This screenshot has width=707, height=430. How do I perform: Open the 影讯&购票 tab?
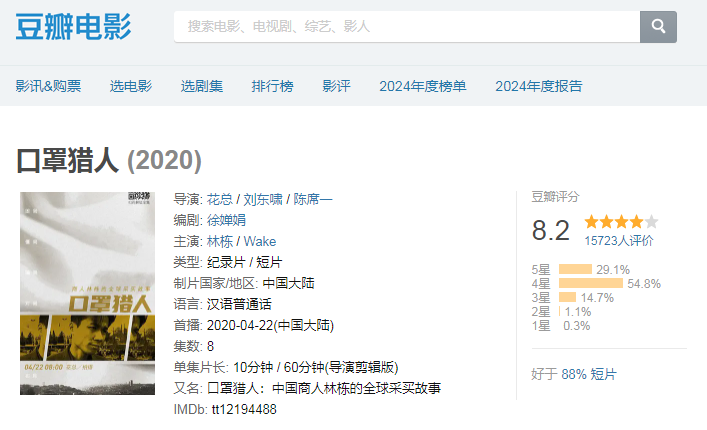48,86
